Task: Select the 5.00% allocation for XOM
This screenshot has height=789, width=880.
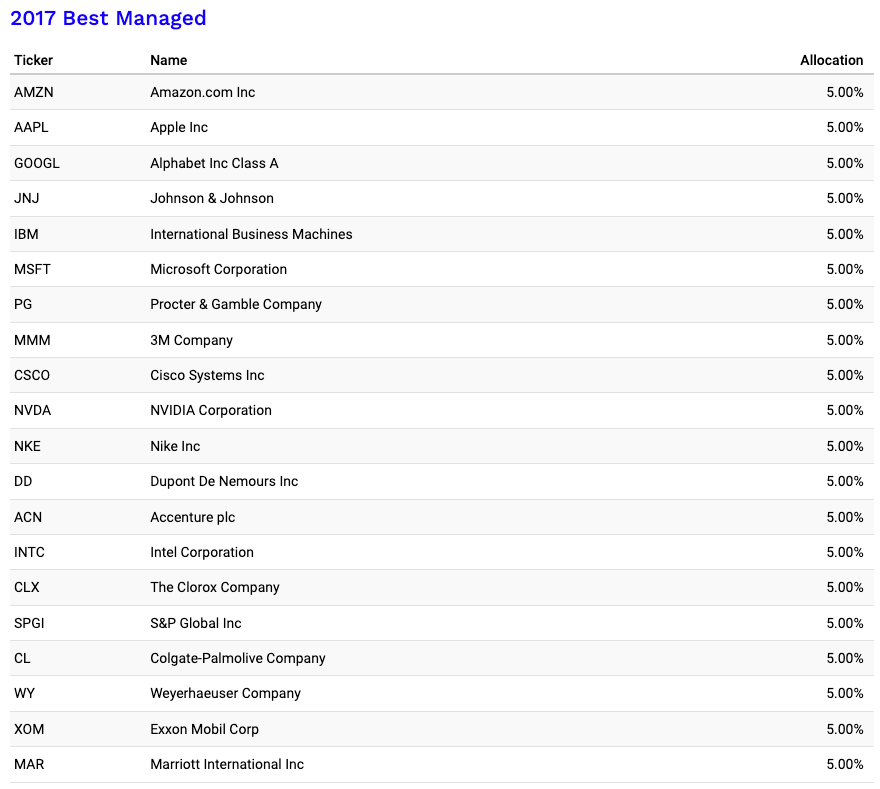Action: 845,730
